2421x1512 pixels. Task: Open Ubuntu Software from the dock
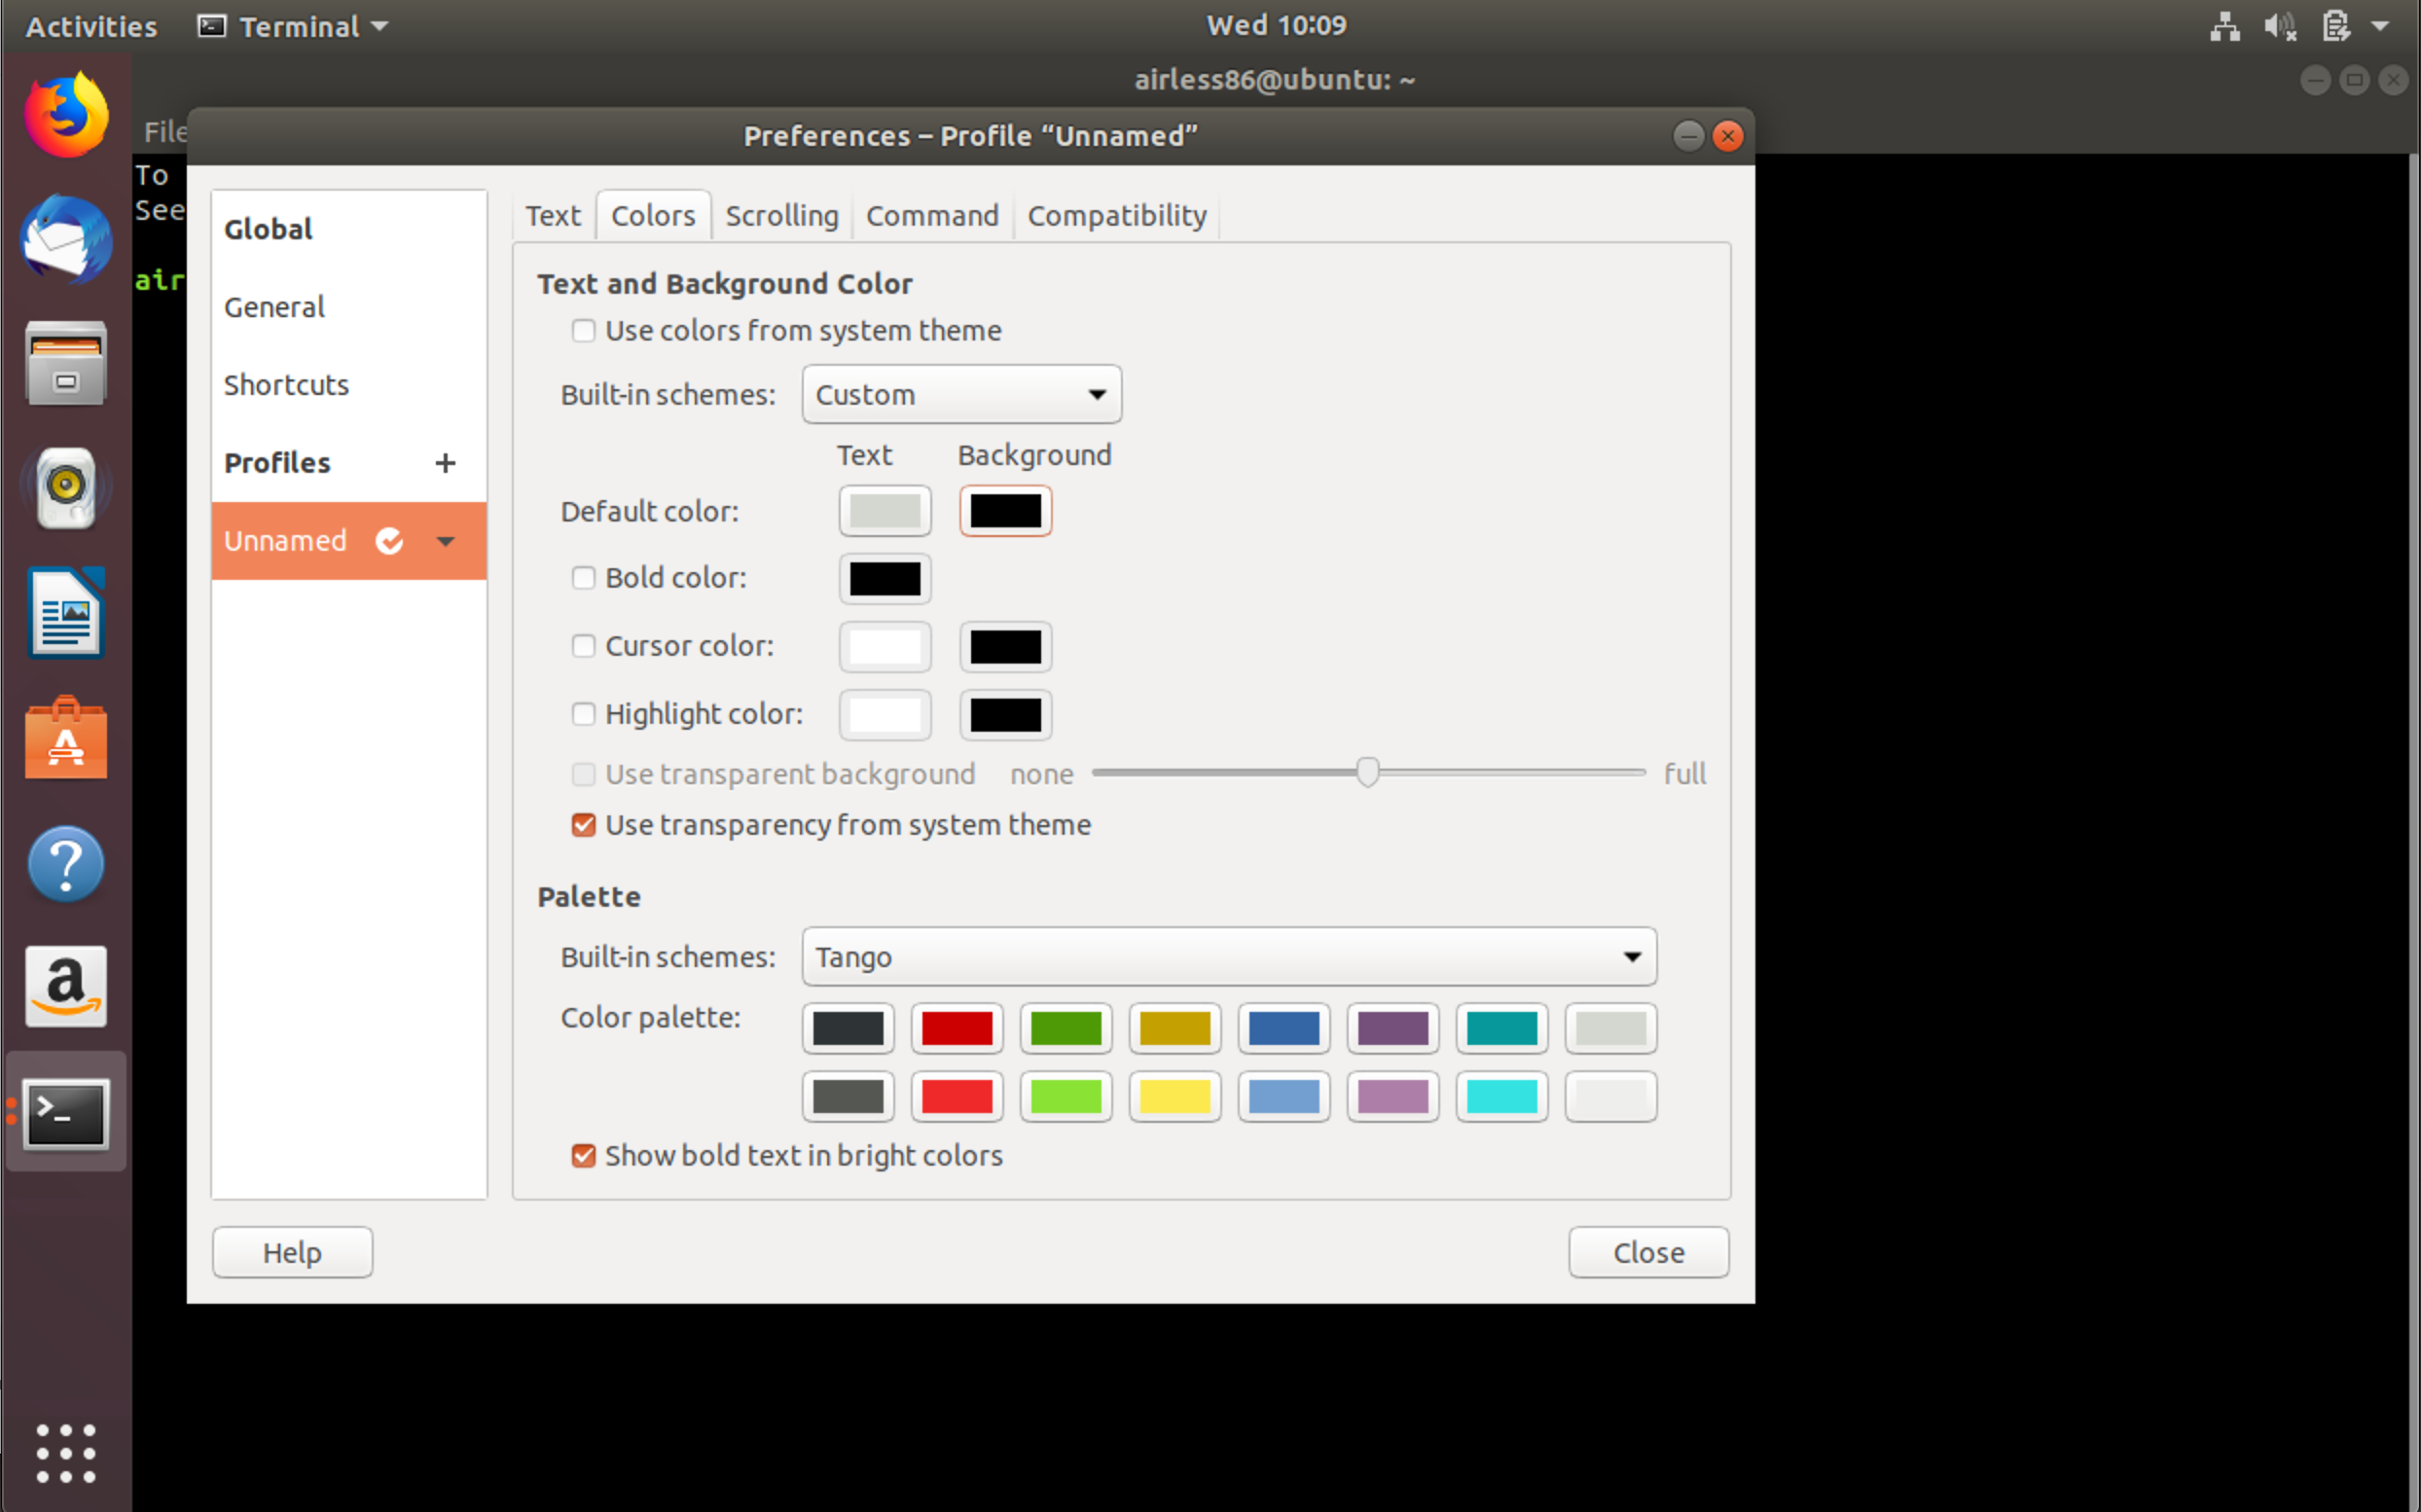(x=66, y=739)
